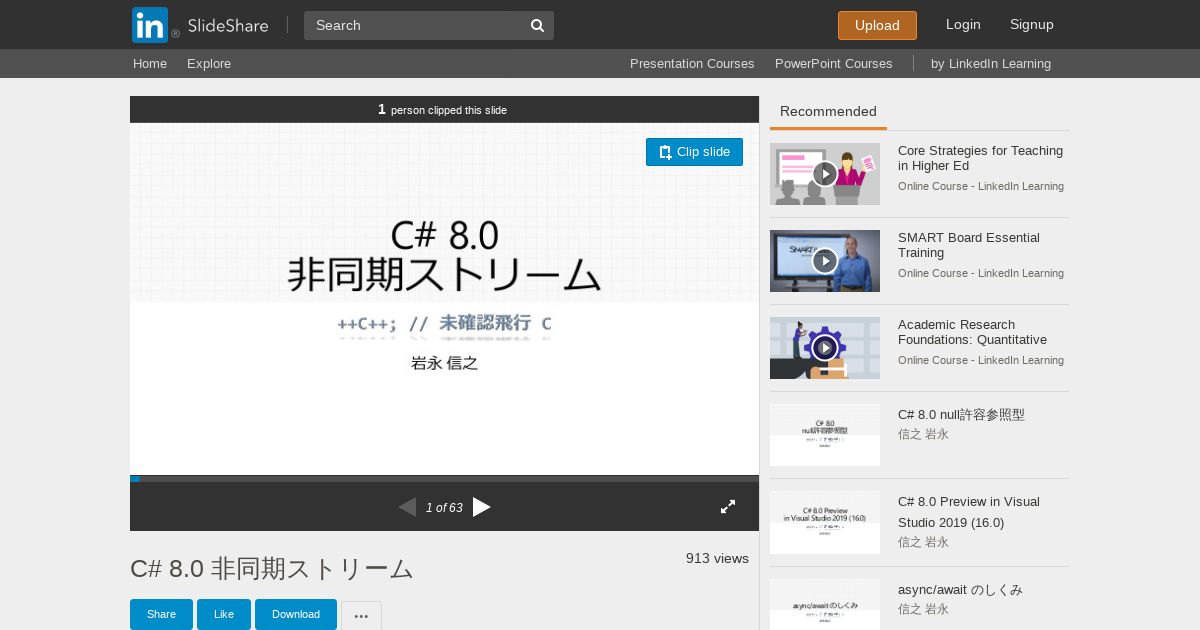Viewport: 1200px width, 630px height.
Task: Play SMART Board Essential Training thumbnail
Action: tap(825, 261)
